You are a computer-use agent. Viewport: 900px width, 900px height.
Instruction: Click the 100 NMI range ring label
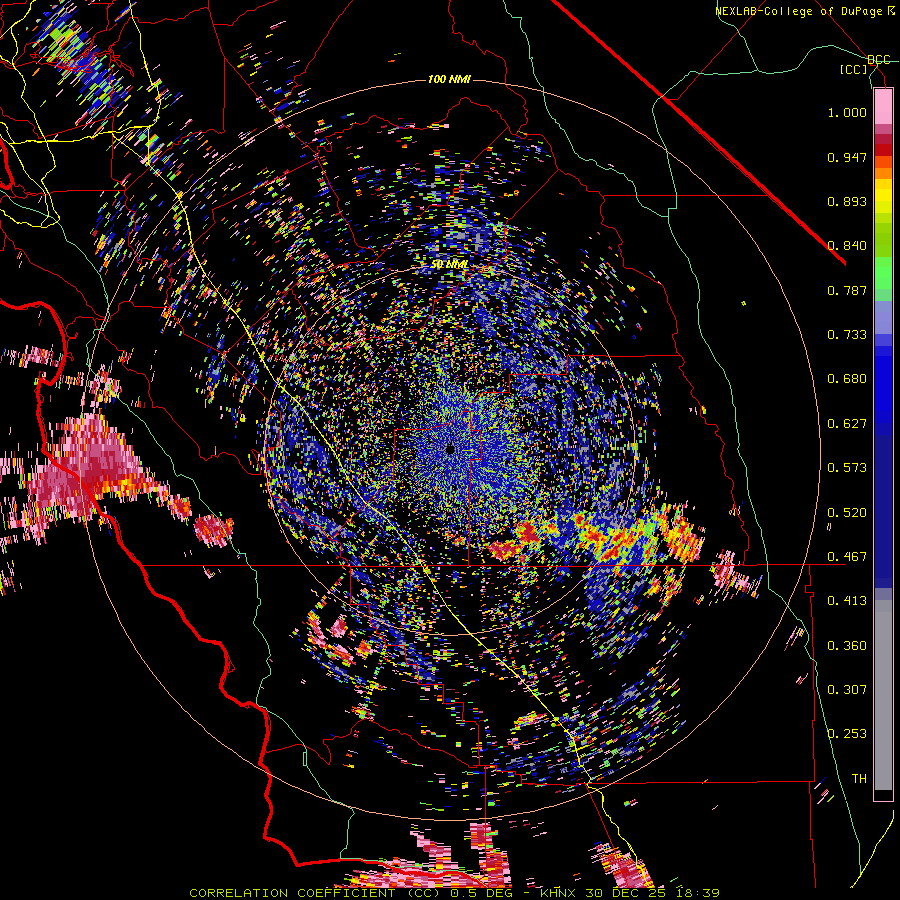click(x=449, y=79)
